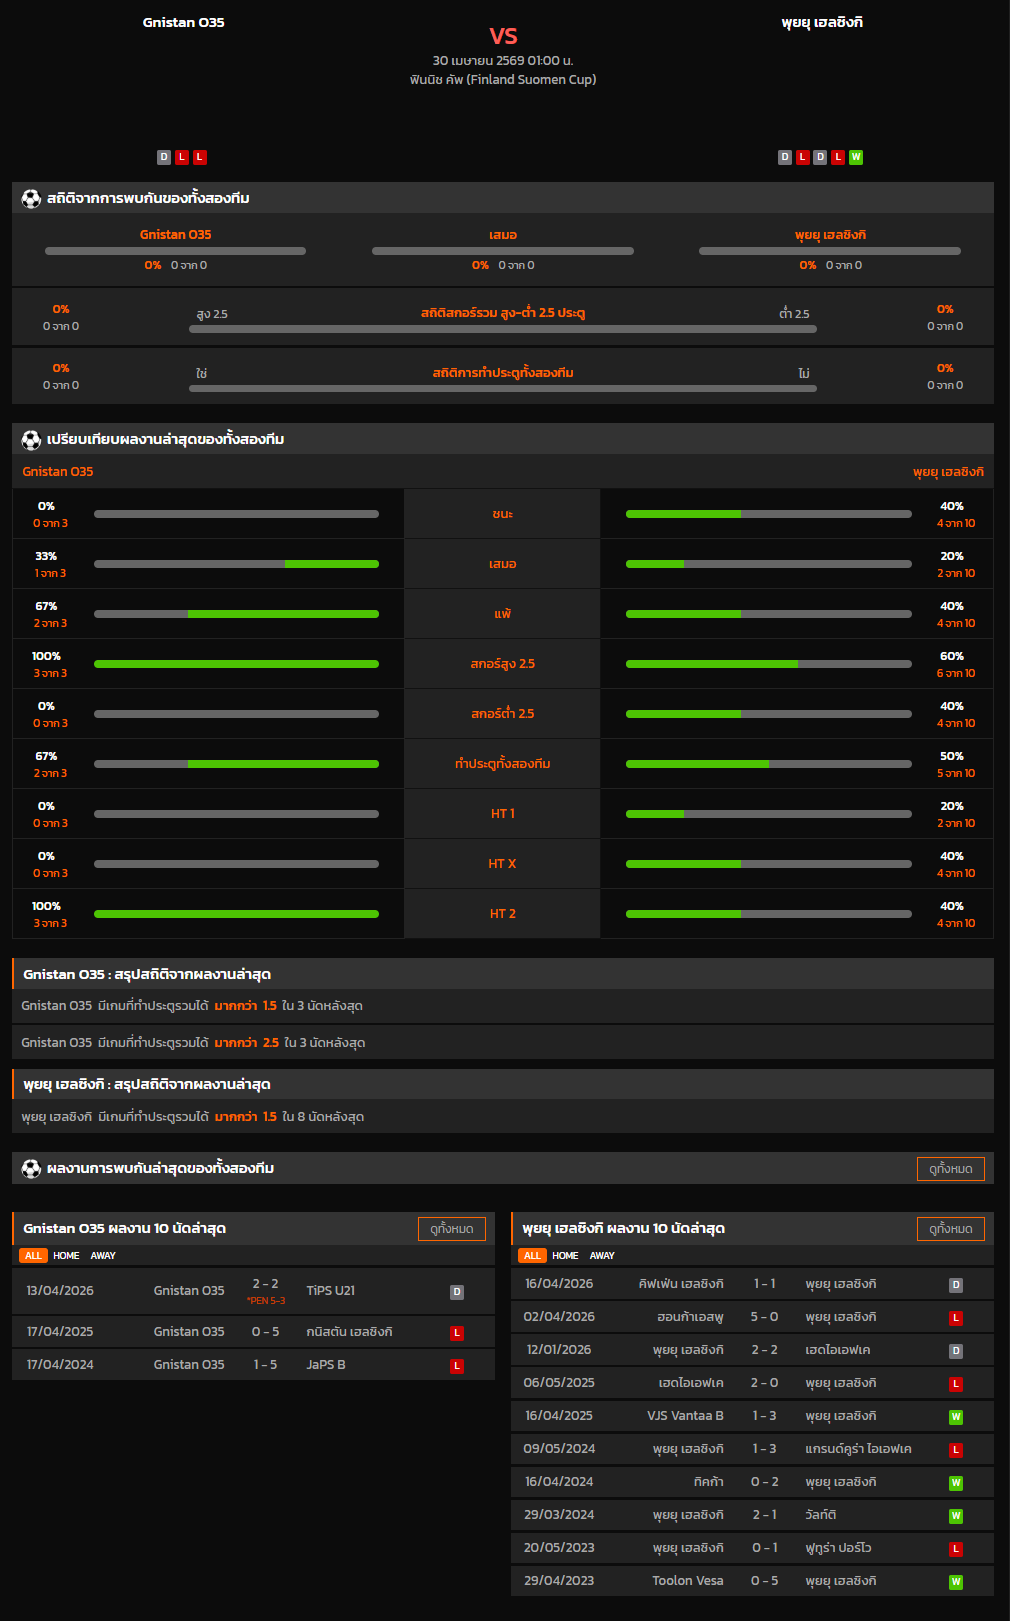1010x1621 pixels.
Task: Select HOME tab in พยยุ เฮลซิงกิ matches
Action: 565,1256
